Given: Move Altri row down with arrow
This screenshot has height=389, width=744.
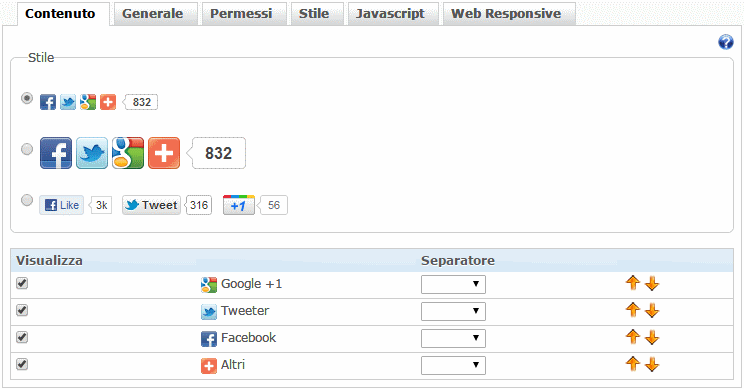Looking at the screenshot, I should click(x=652, y=365).
